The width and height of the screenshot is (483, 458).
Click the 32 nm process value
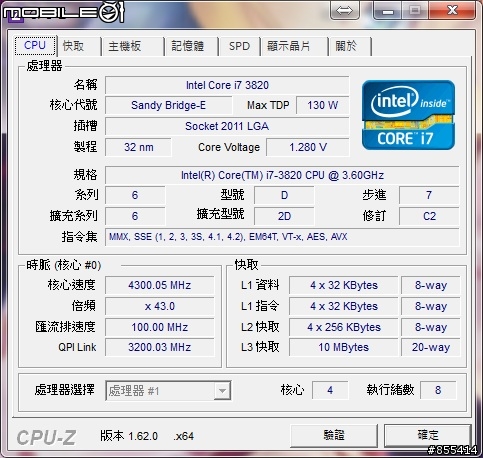[x=139, y=147]
